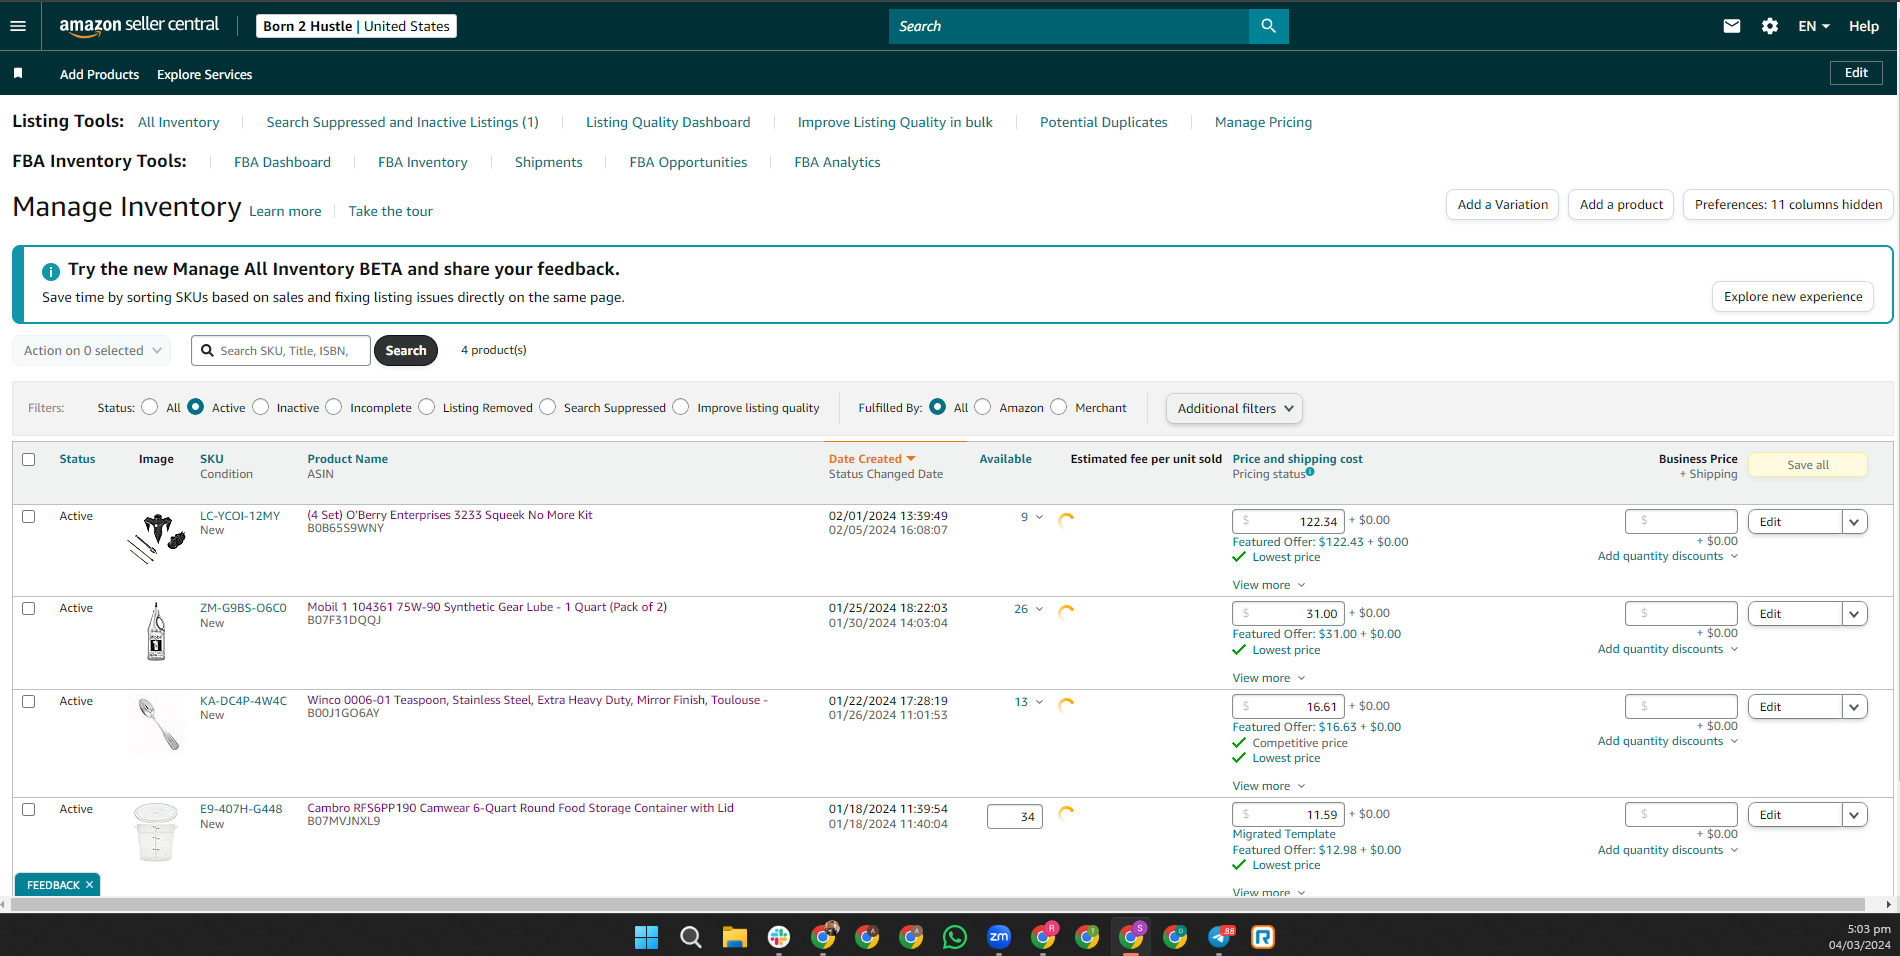Click the SKU, Title, ISBN search field
This screenshot has width=1900, height=956.
(281, 351)
